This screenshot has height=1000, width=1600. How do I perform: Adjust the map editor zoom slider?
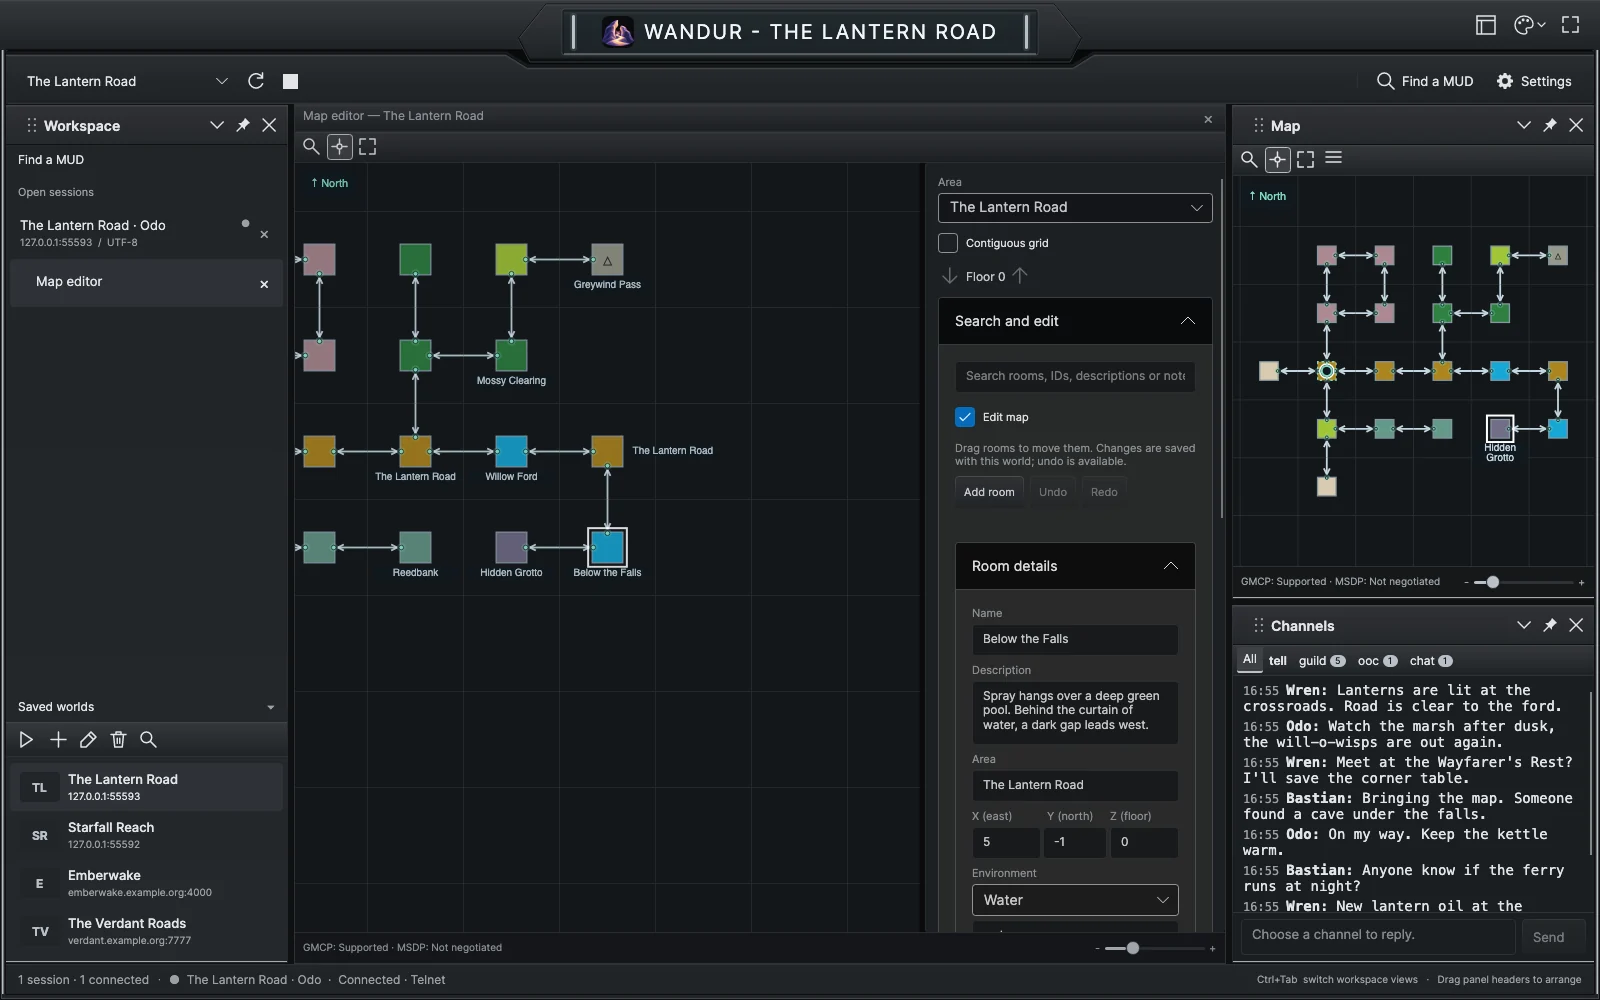(1133, 948)
